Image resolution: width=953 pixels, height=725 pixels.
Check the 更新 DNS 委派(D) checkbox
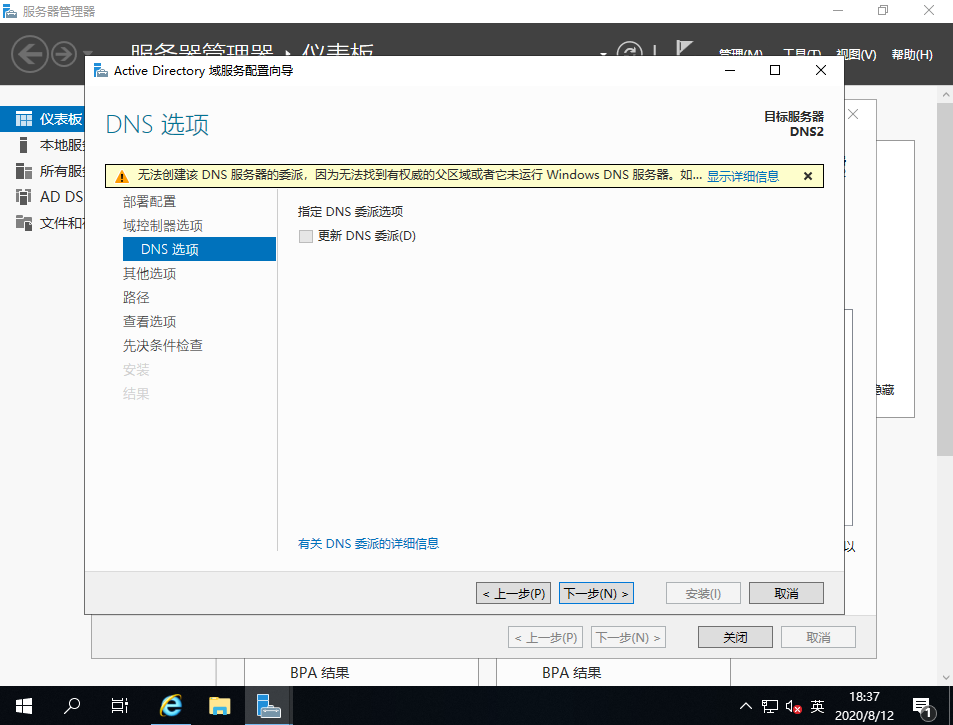306,236
